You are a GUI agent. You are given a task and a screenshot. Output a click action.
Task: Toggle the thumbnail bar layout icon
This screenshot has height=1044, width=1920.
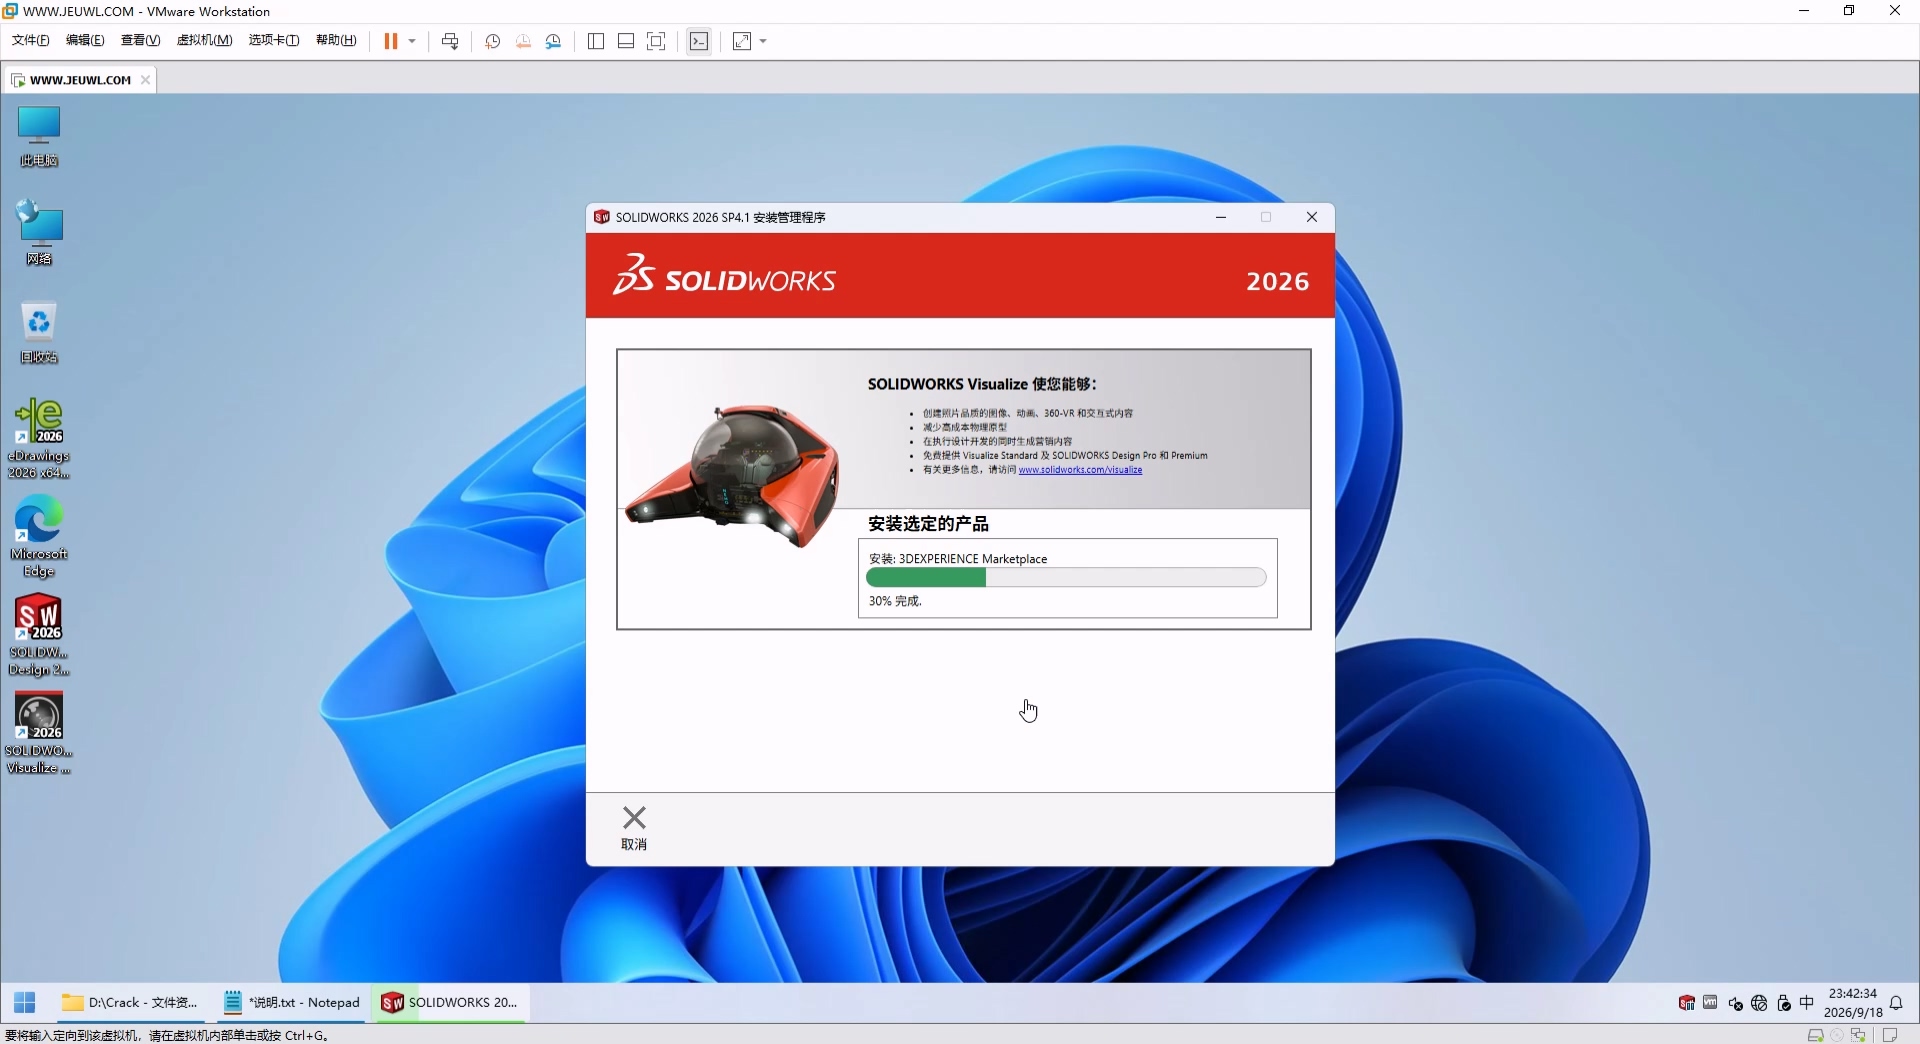point(626,41)
